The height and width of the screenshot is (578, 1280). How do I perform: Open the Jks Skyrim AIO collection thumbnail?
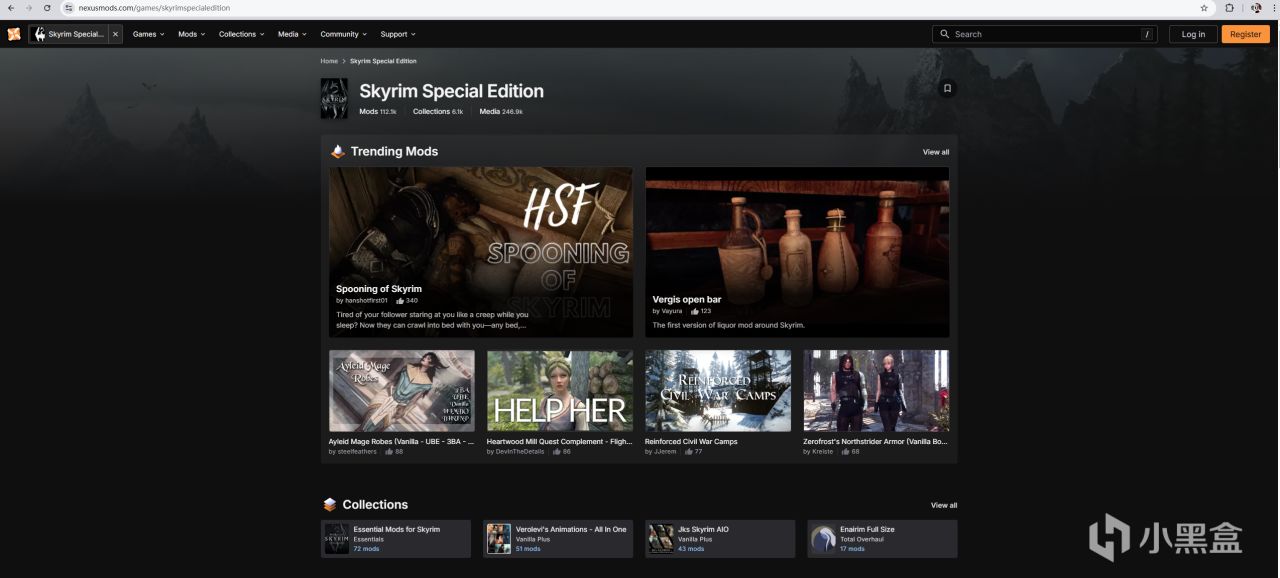[661, 539]
